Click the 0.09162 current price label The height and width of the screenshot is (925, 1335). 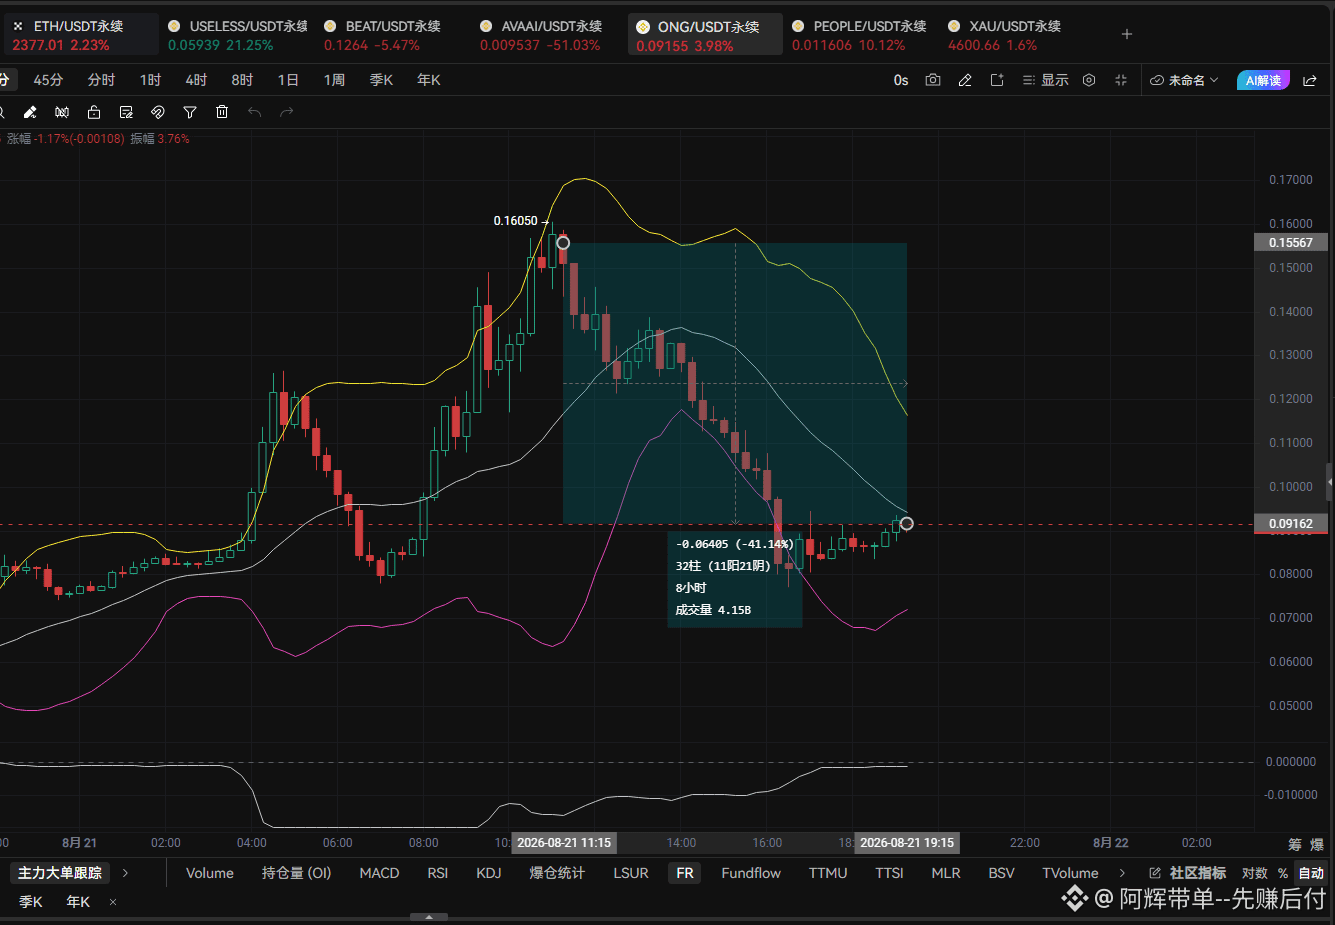tap(1291, 524)
